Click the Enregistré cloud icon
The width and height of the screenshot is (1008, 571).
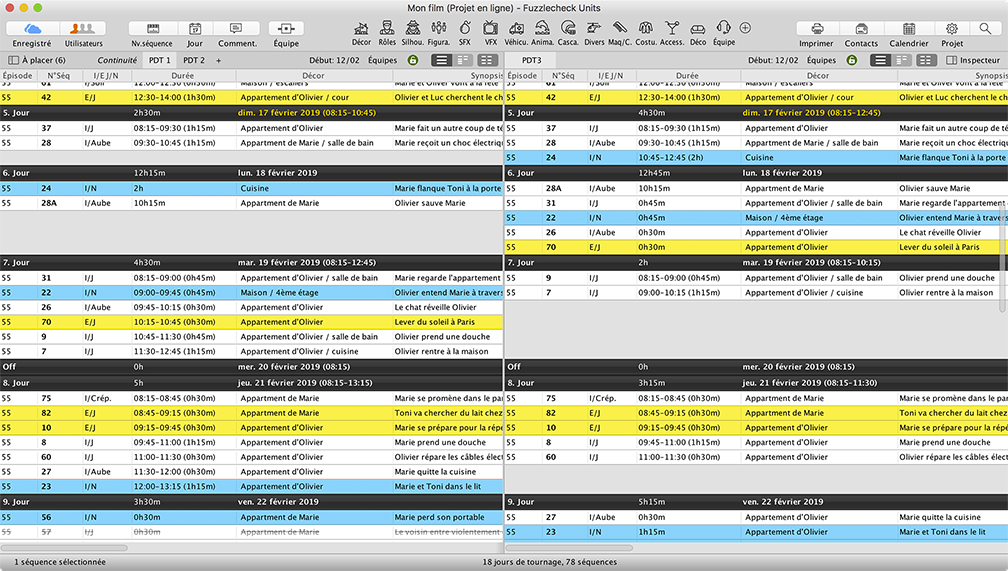point(32,28)
